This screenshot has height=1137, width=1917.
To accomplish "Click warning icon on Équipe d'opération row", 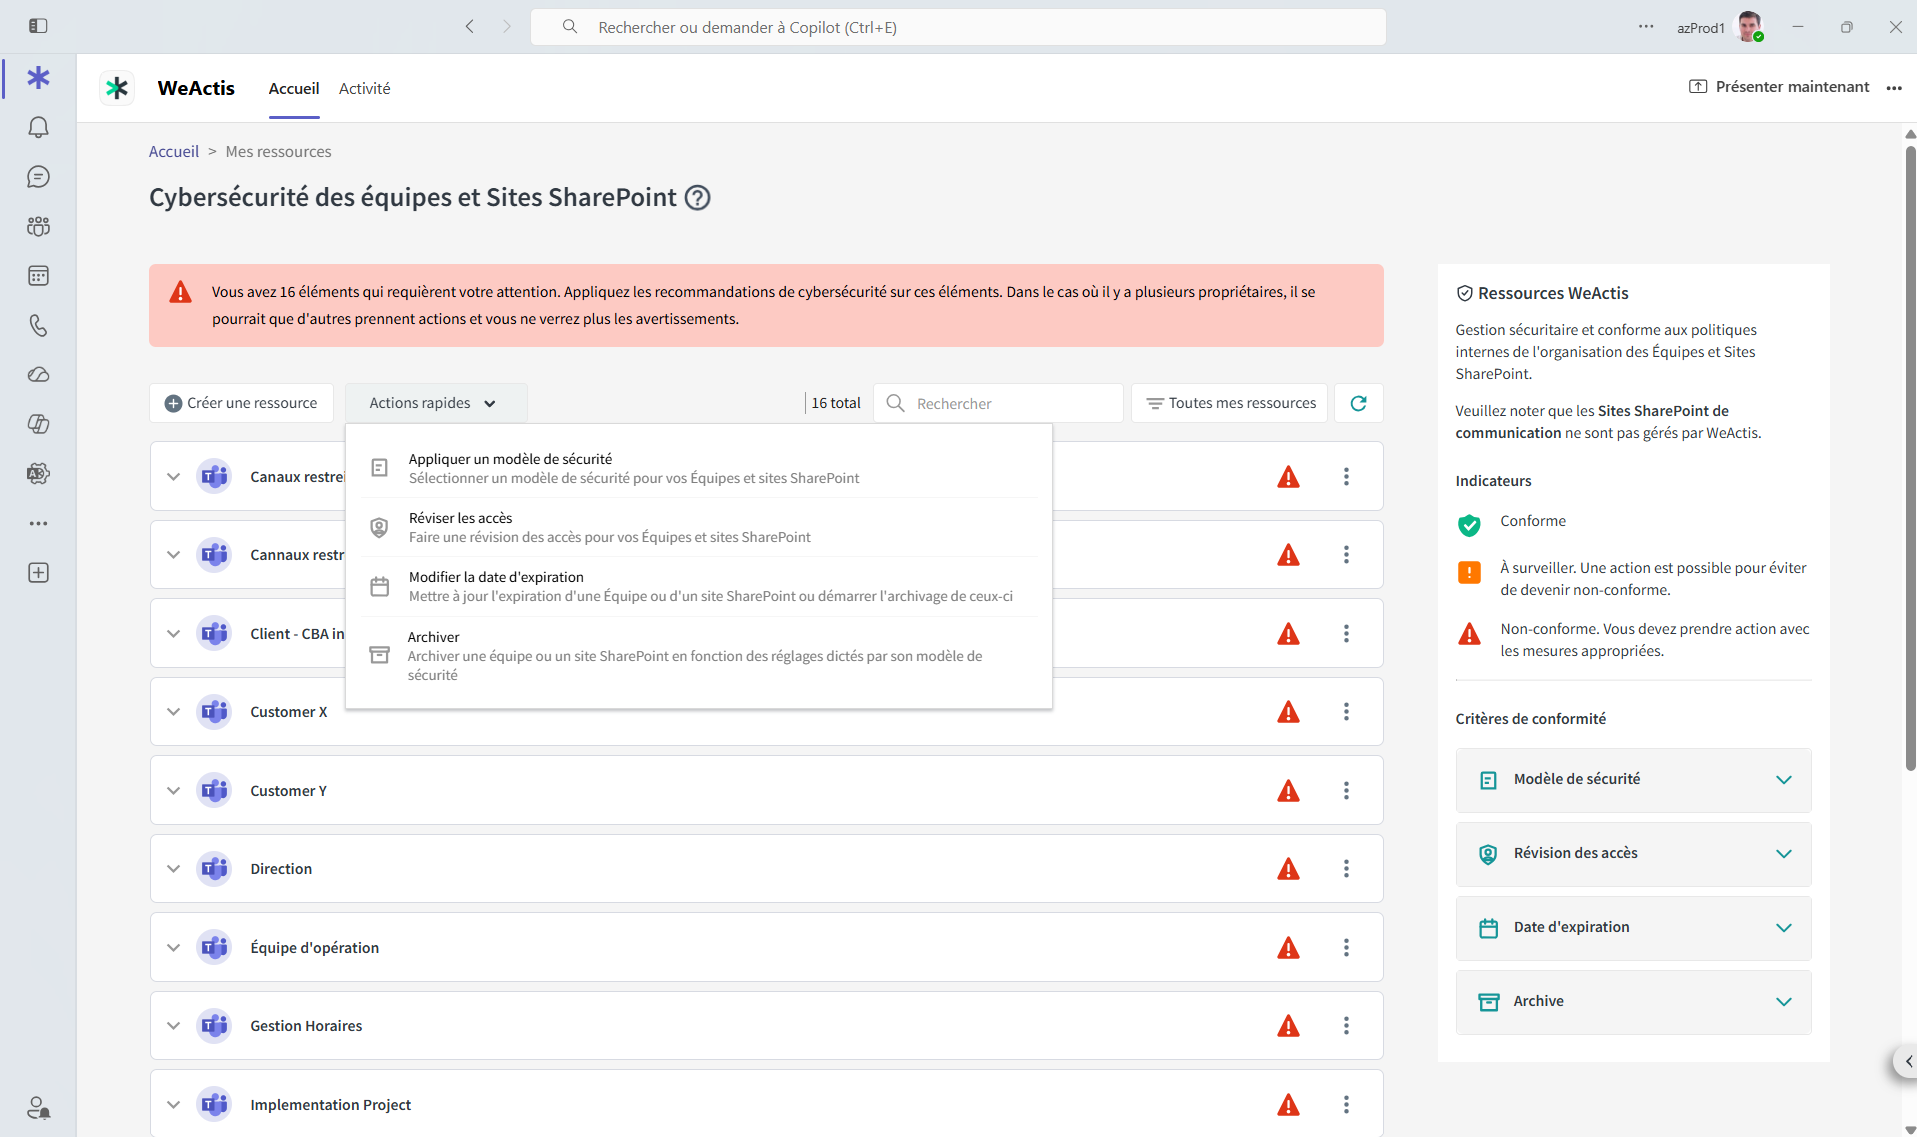I will click(x=1288, y=948).
